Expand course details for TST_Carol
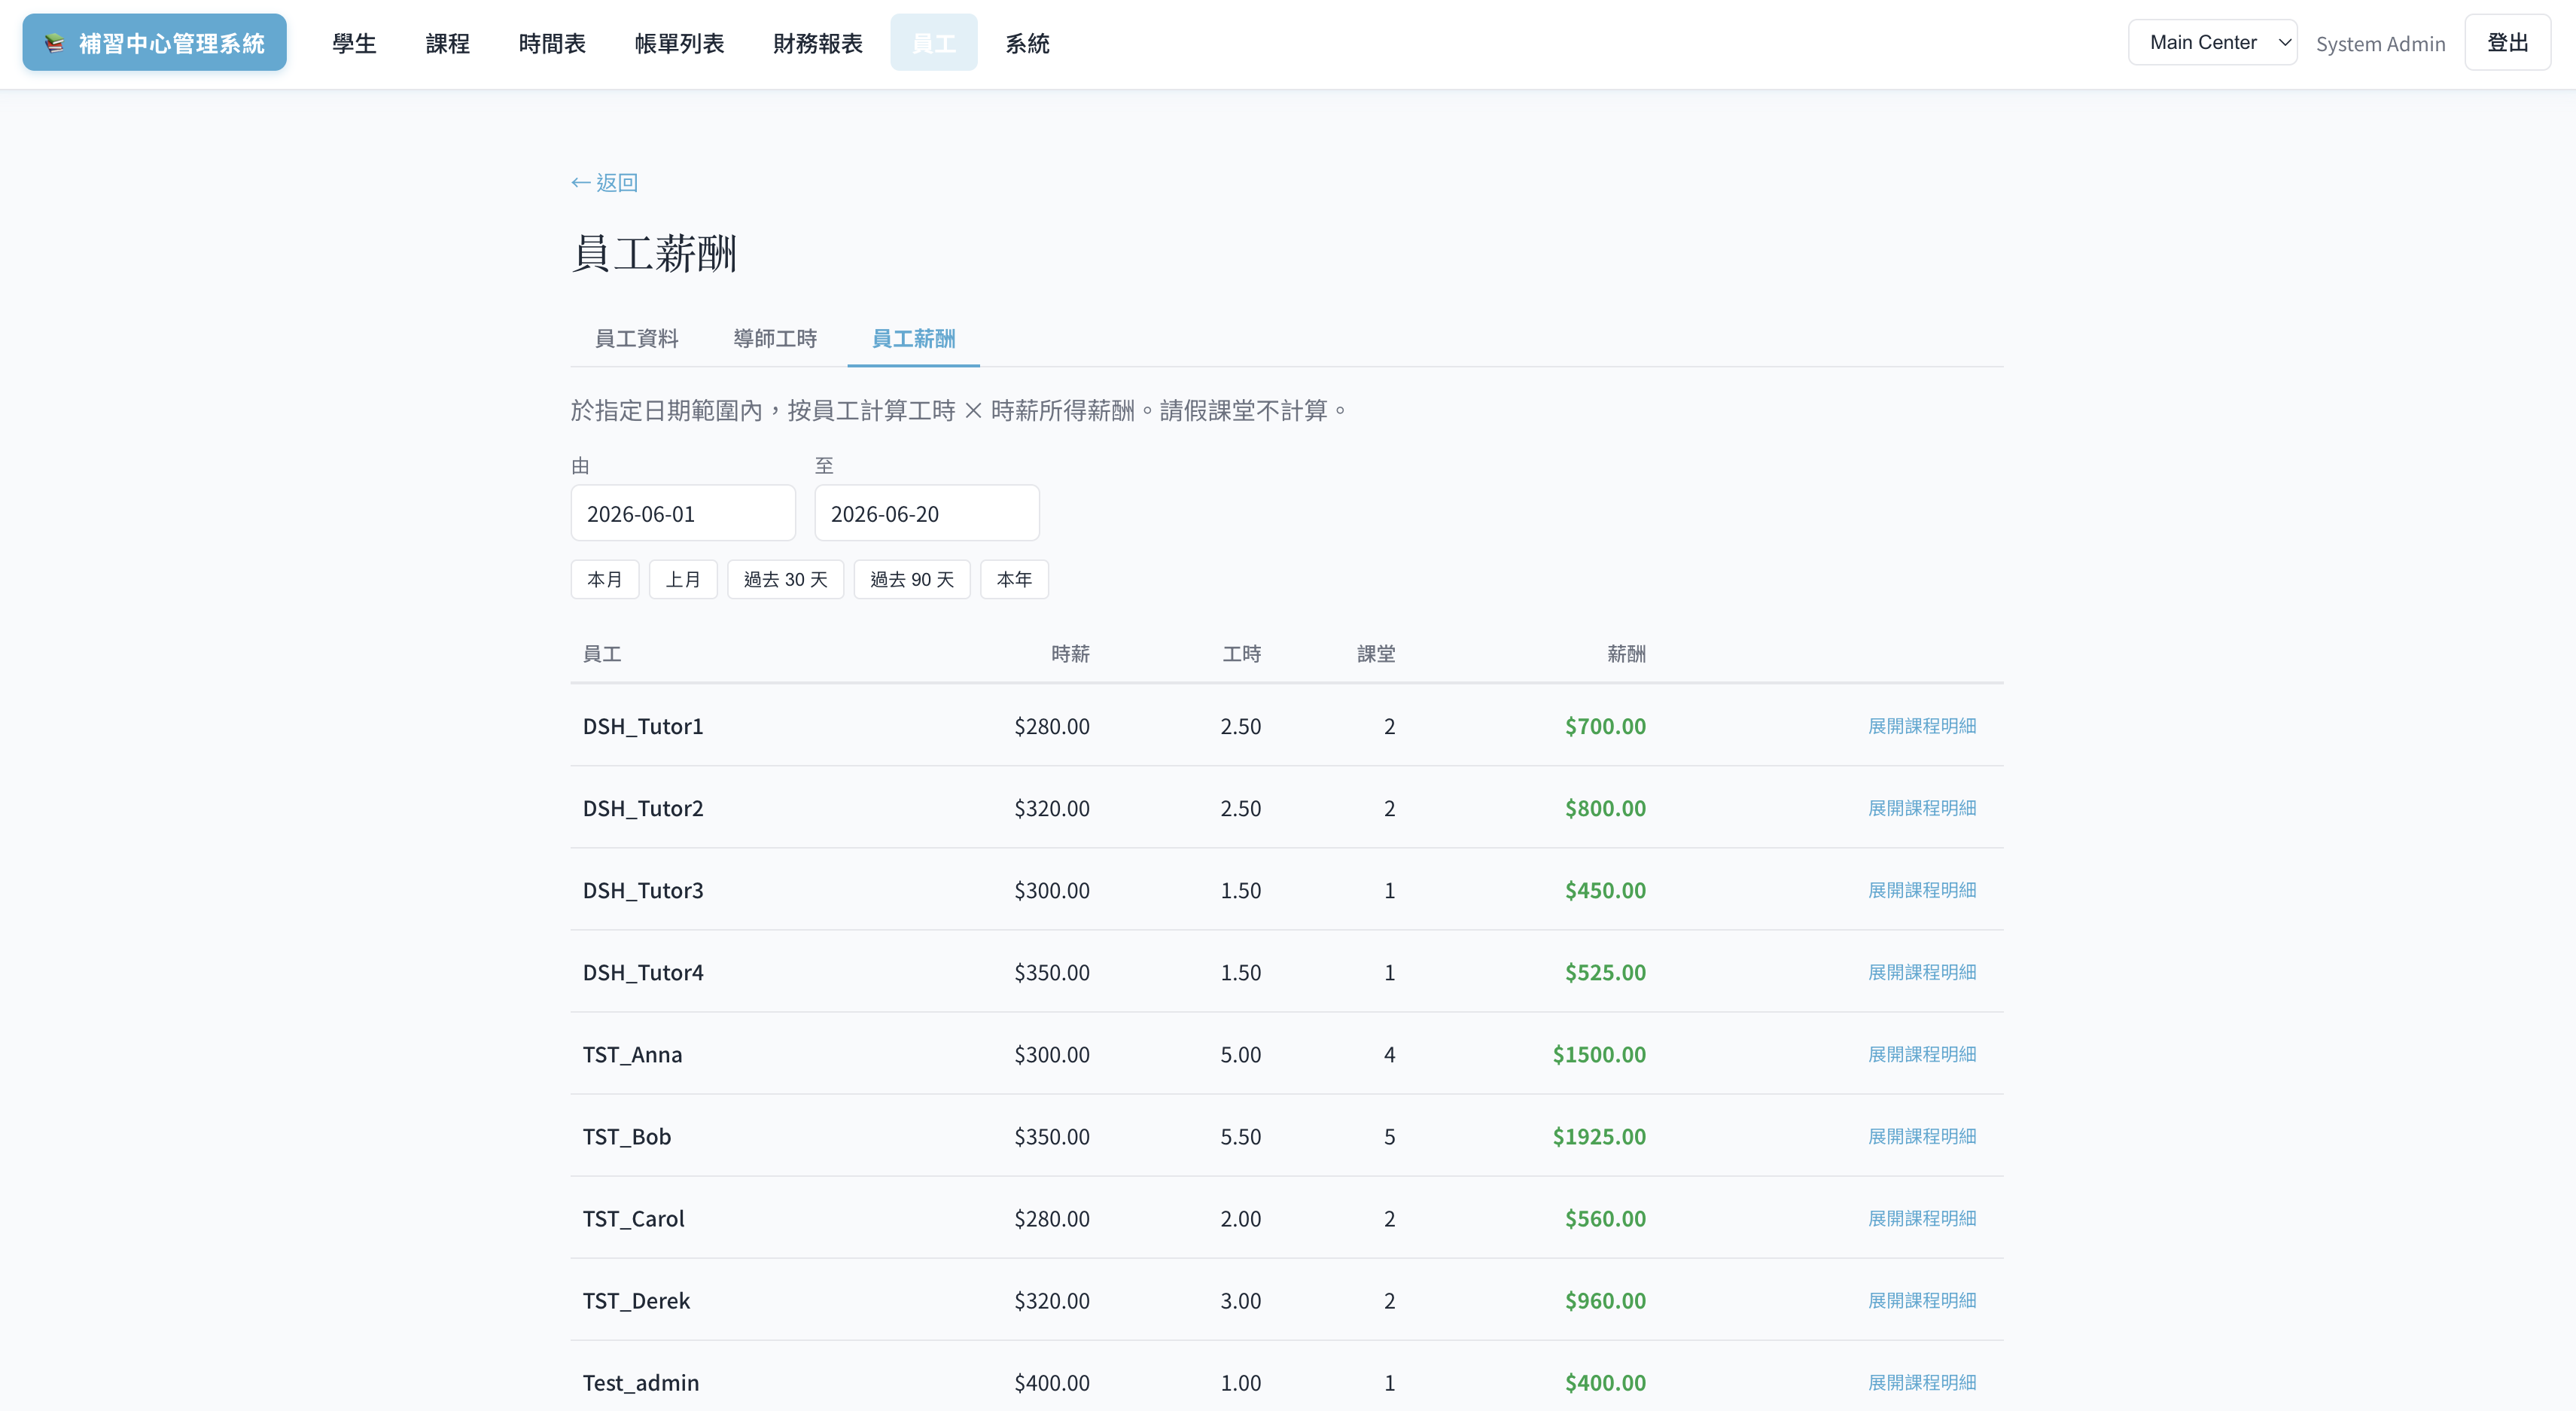2576x1411 pixels. (1921, 1218)
